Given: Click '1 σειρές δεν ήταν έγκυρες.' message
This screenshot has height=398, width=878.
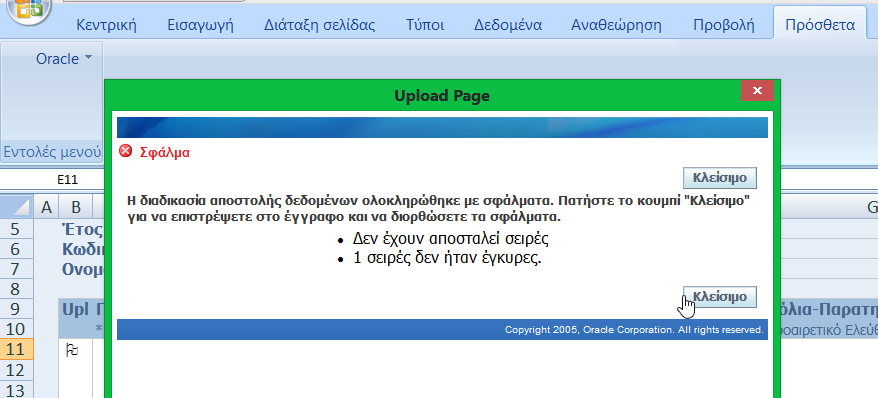Looking at the screenshot, I should 447,259.
